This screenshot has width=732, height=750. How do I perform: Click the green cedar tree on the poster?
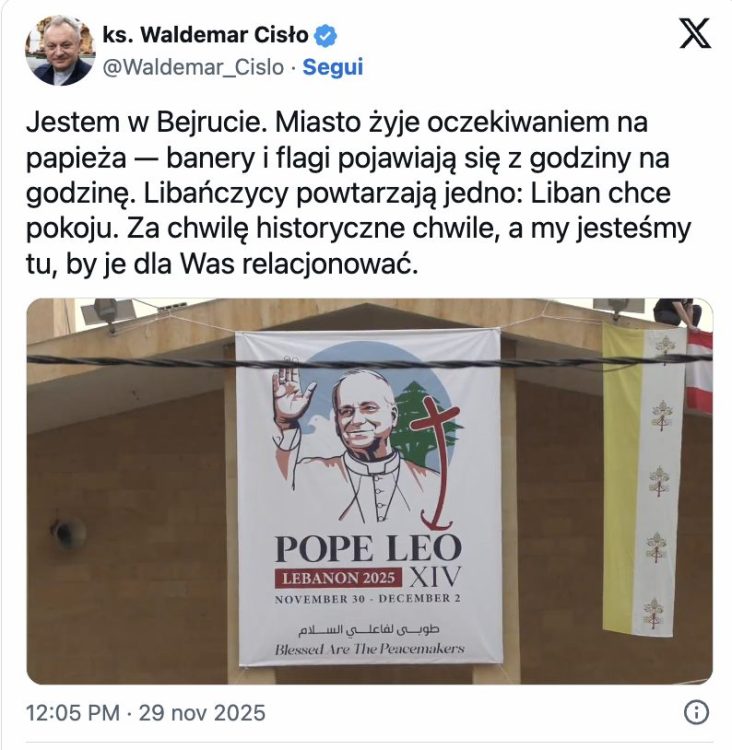coord(421,426)
